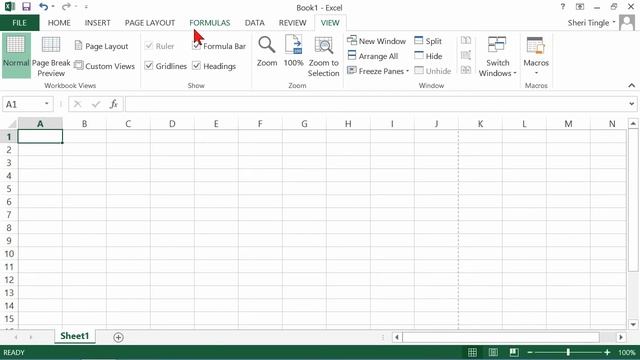Click Reset Window Position icon

466,70
